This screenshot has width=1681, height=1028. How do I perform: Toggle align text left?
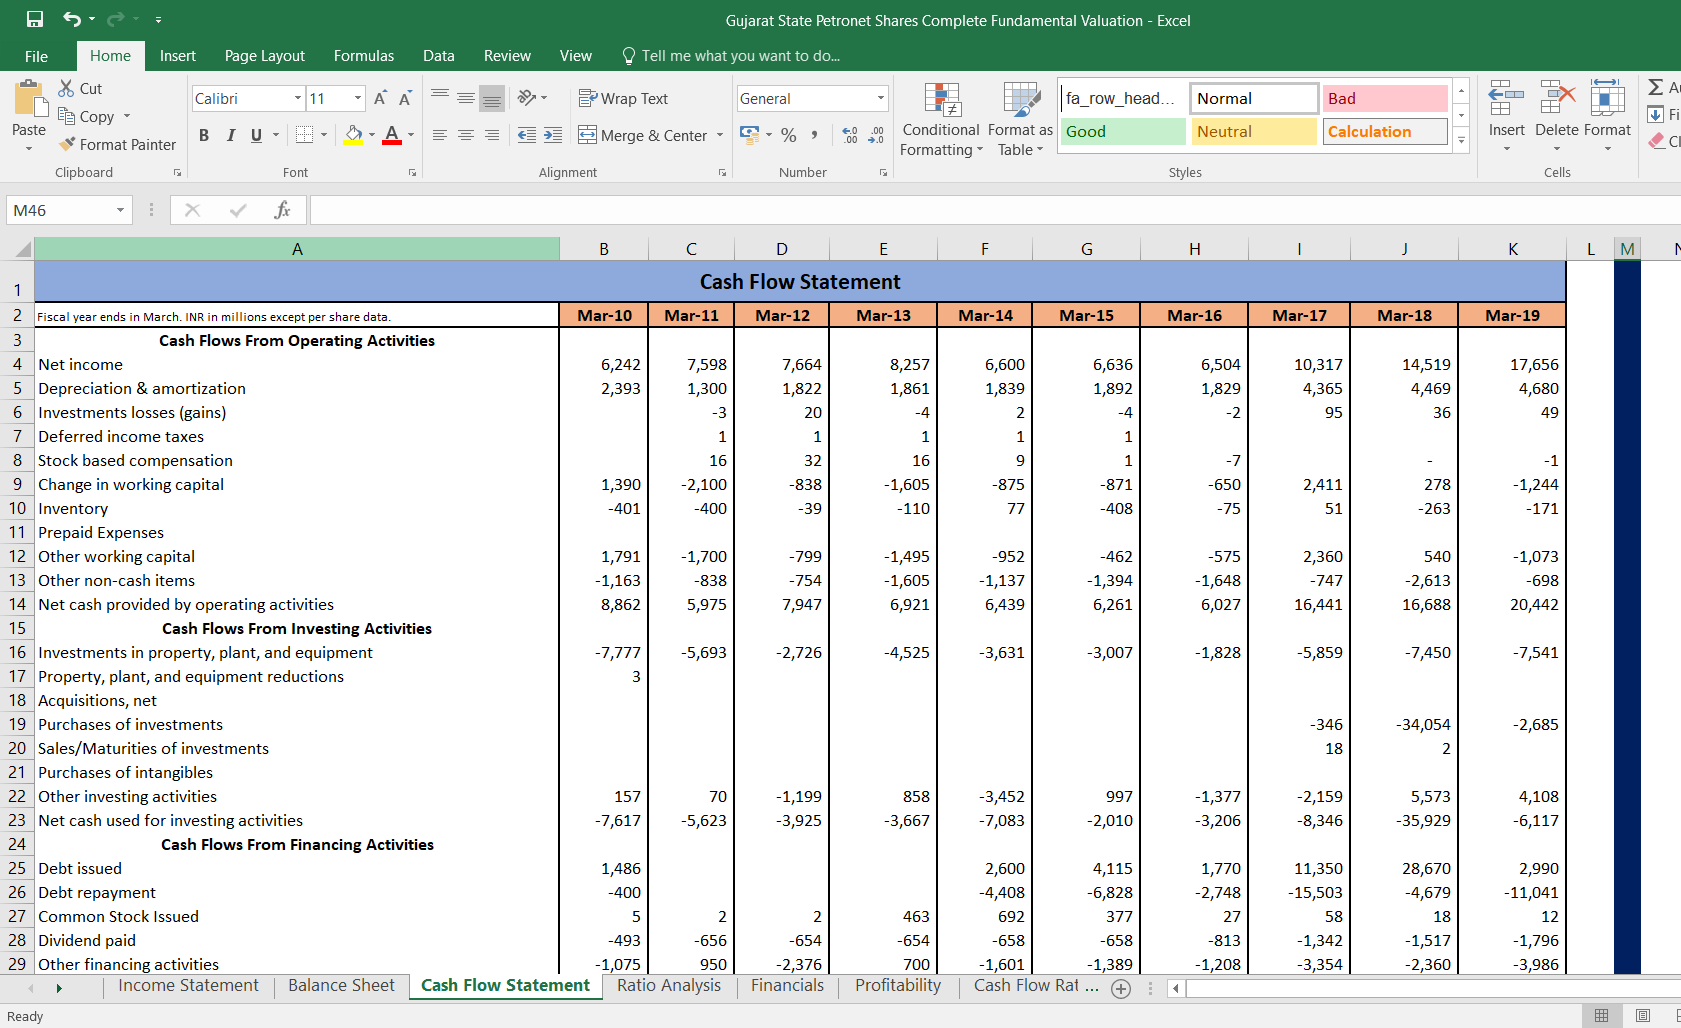pyautogui.click(x=440, y=135)
